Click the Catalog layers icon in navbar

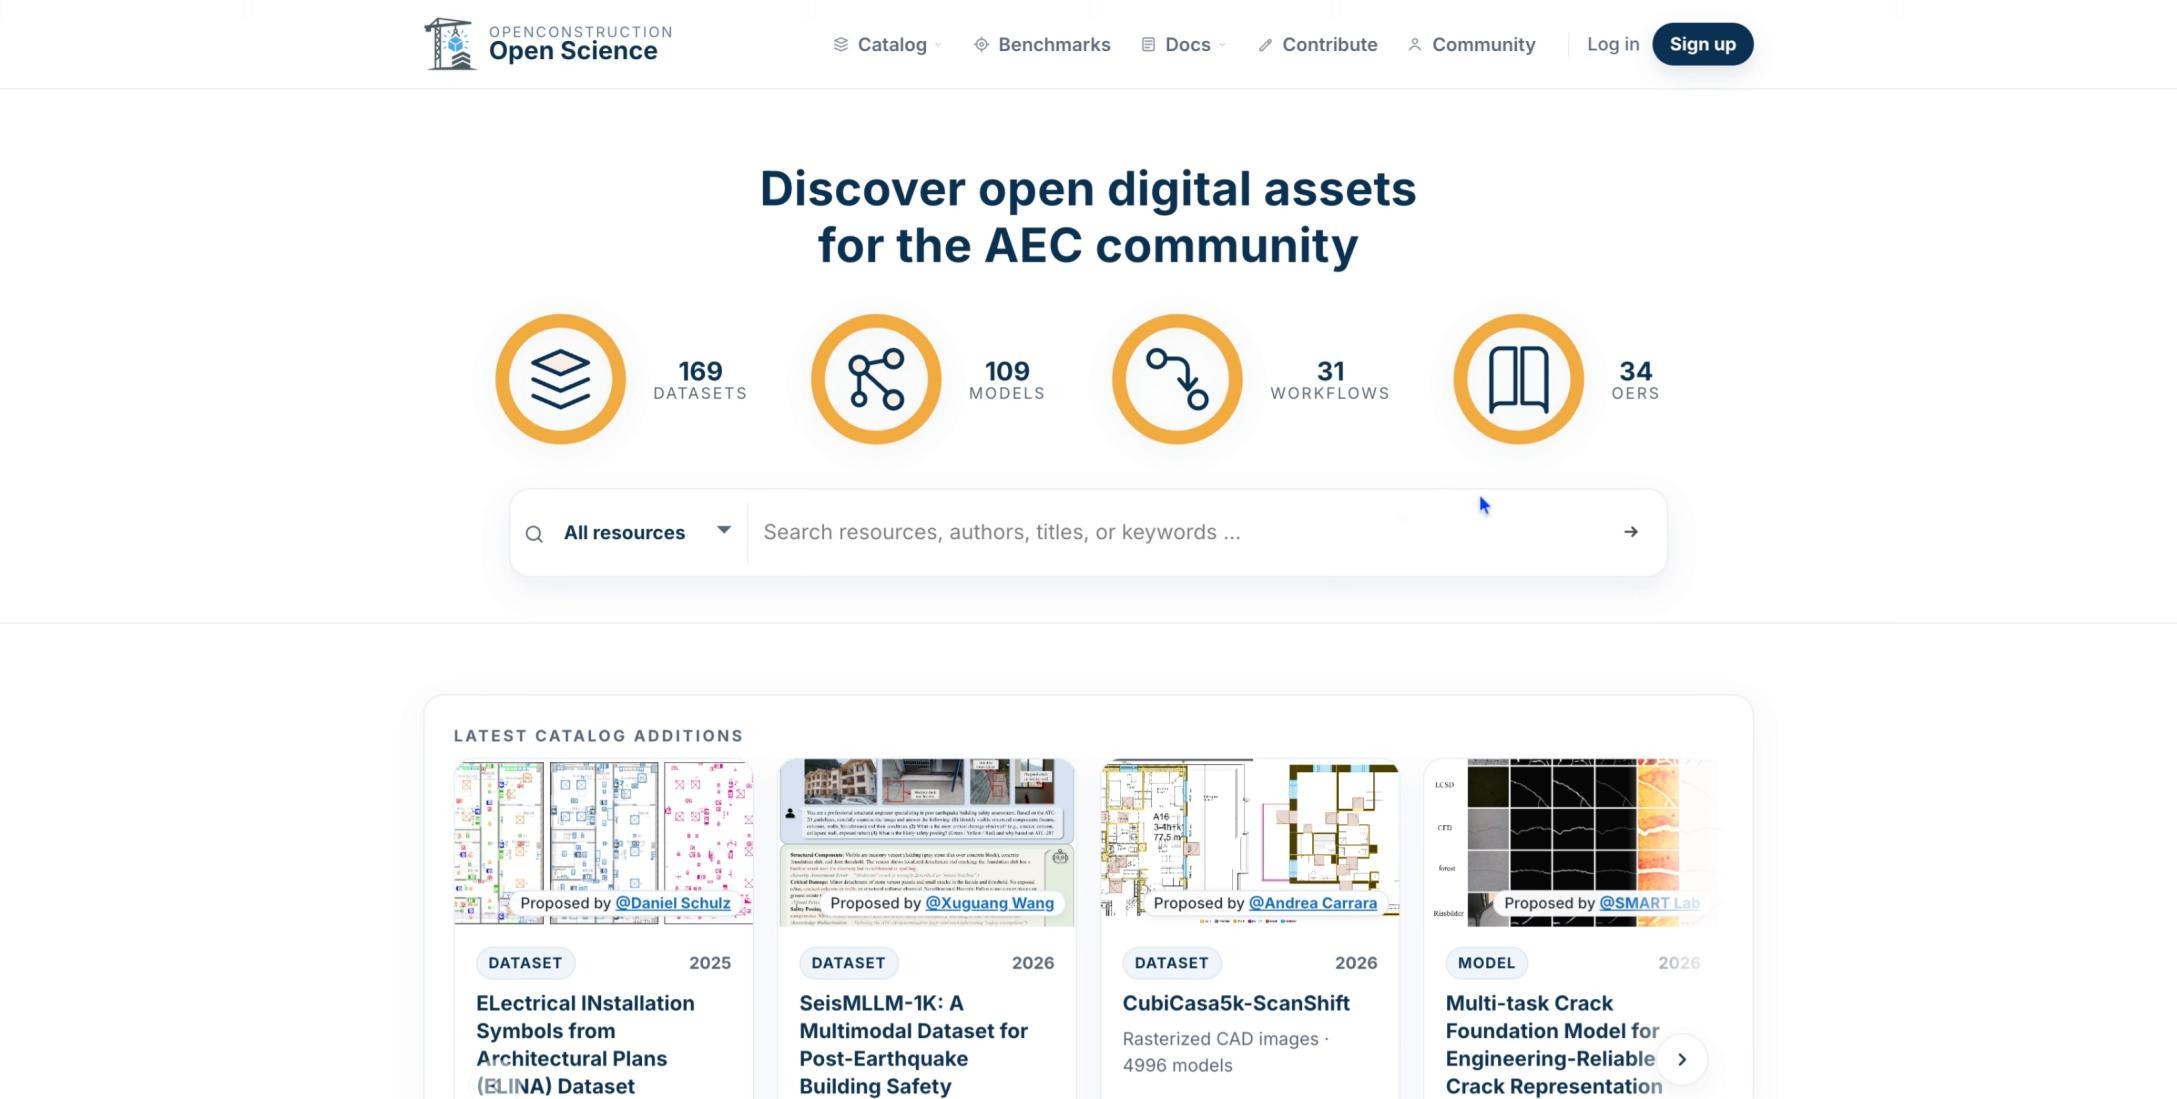841,44
